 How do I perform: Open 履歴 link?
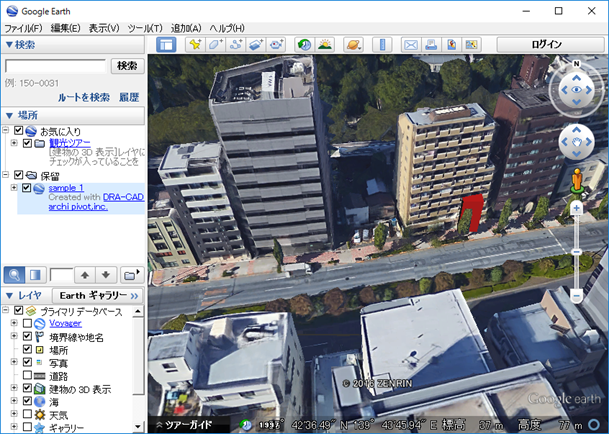coord(129,97)
